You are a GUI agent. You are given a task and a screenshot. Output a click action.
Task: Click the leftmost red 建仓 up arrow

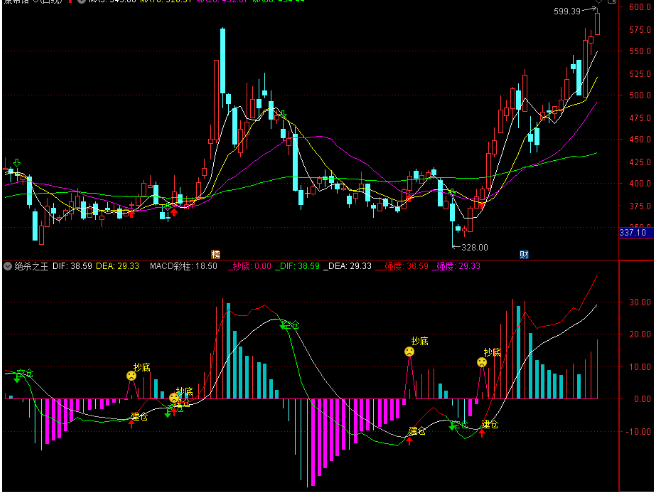[131, 424]
